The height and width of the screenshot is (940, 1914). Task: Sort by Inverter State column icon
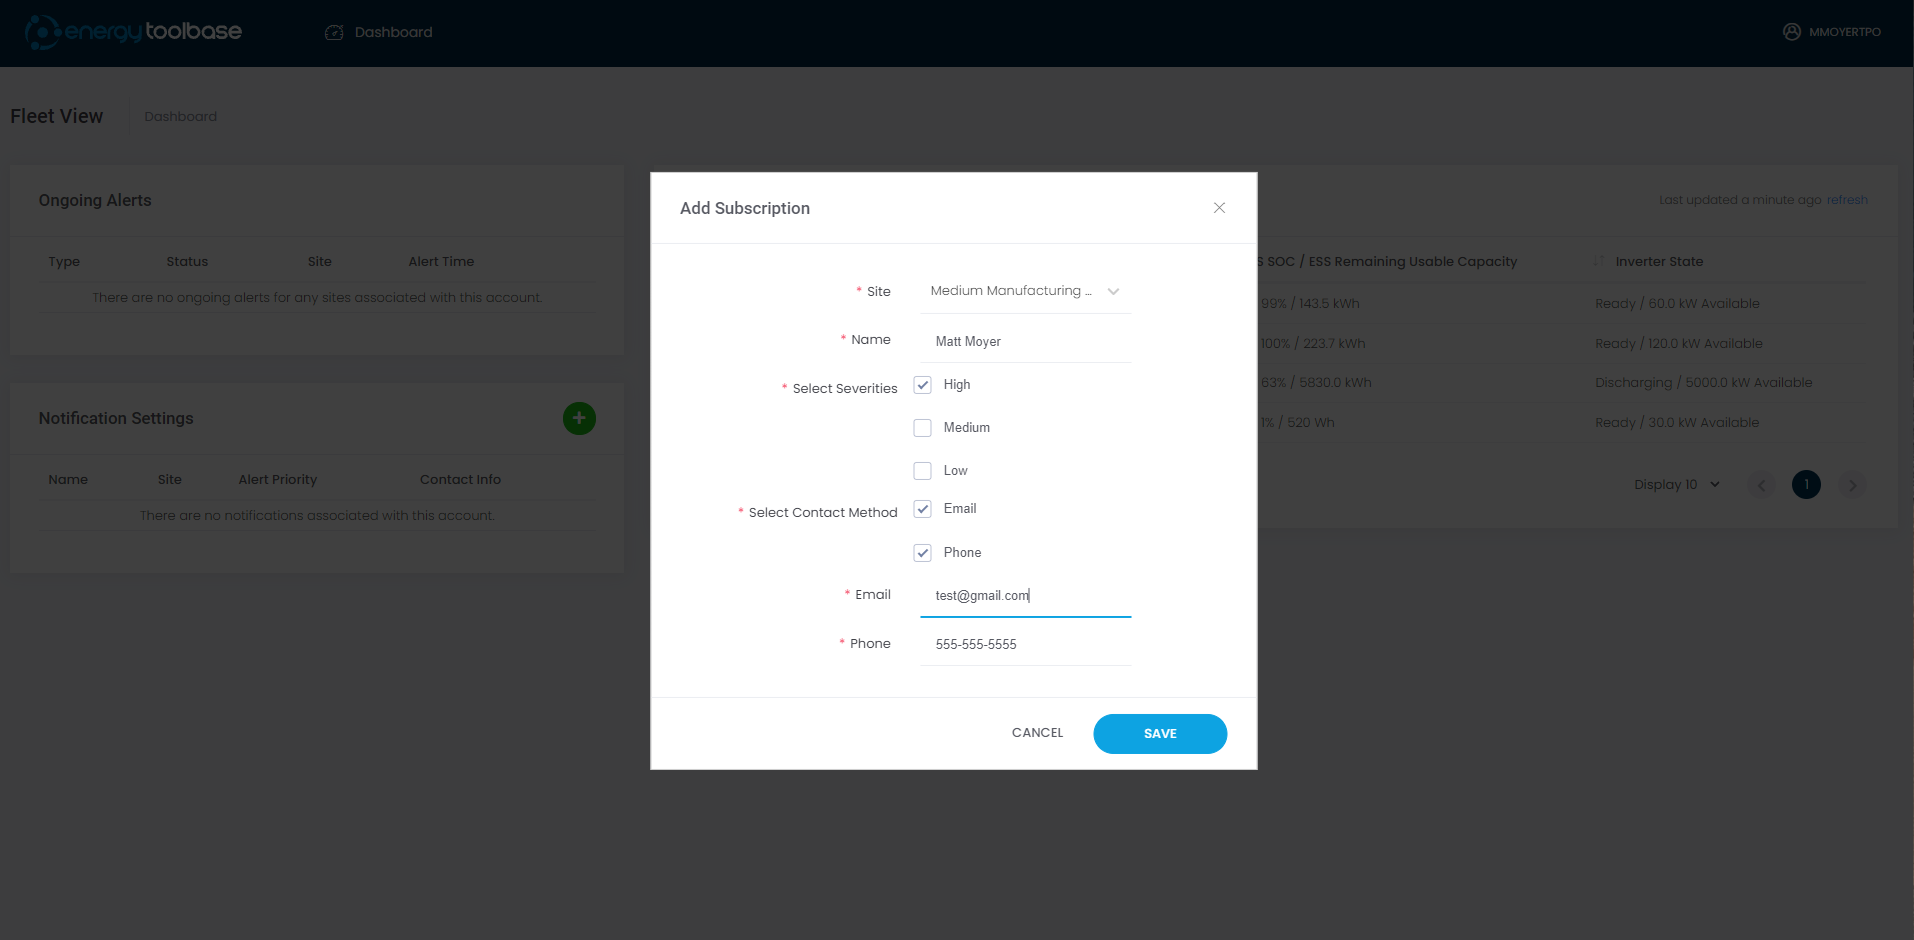pyautogui.click(x=1599, y=261)
